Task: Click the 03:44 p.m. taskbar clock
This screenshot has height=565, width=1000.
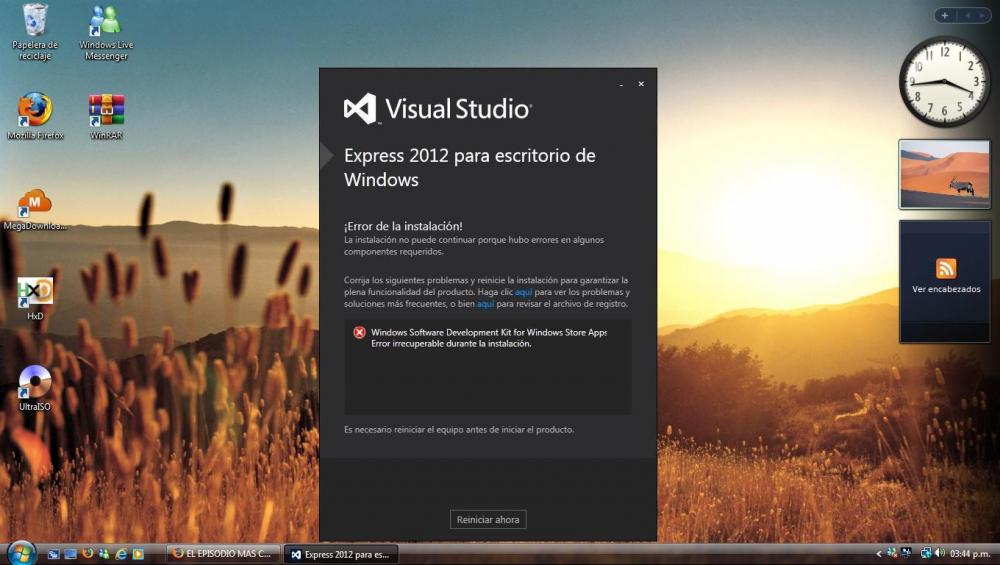Action: pyautogui.click(x=970, y=554)
